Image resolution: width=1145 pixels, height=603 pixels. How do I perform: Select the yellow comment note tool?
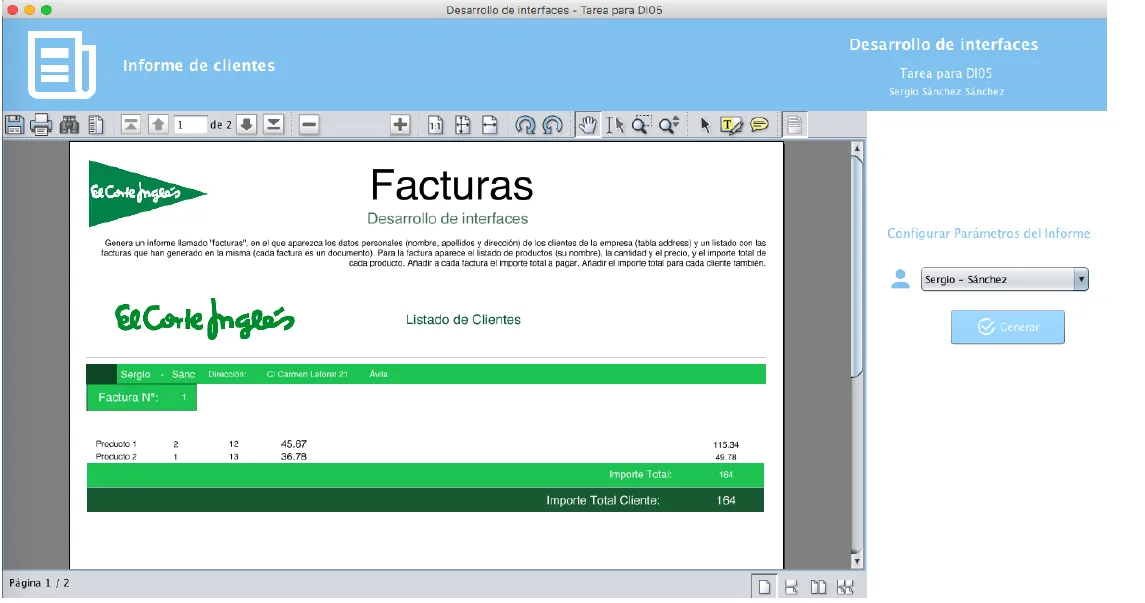[759, 125]
